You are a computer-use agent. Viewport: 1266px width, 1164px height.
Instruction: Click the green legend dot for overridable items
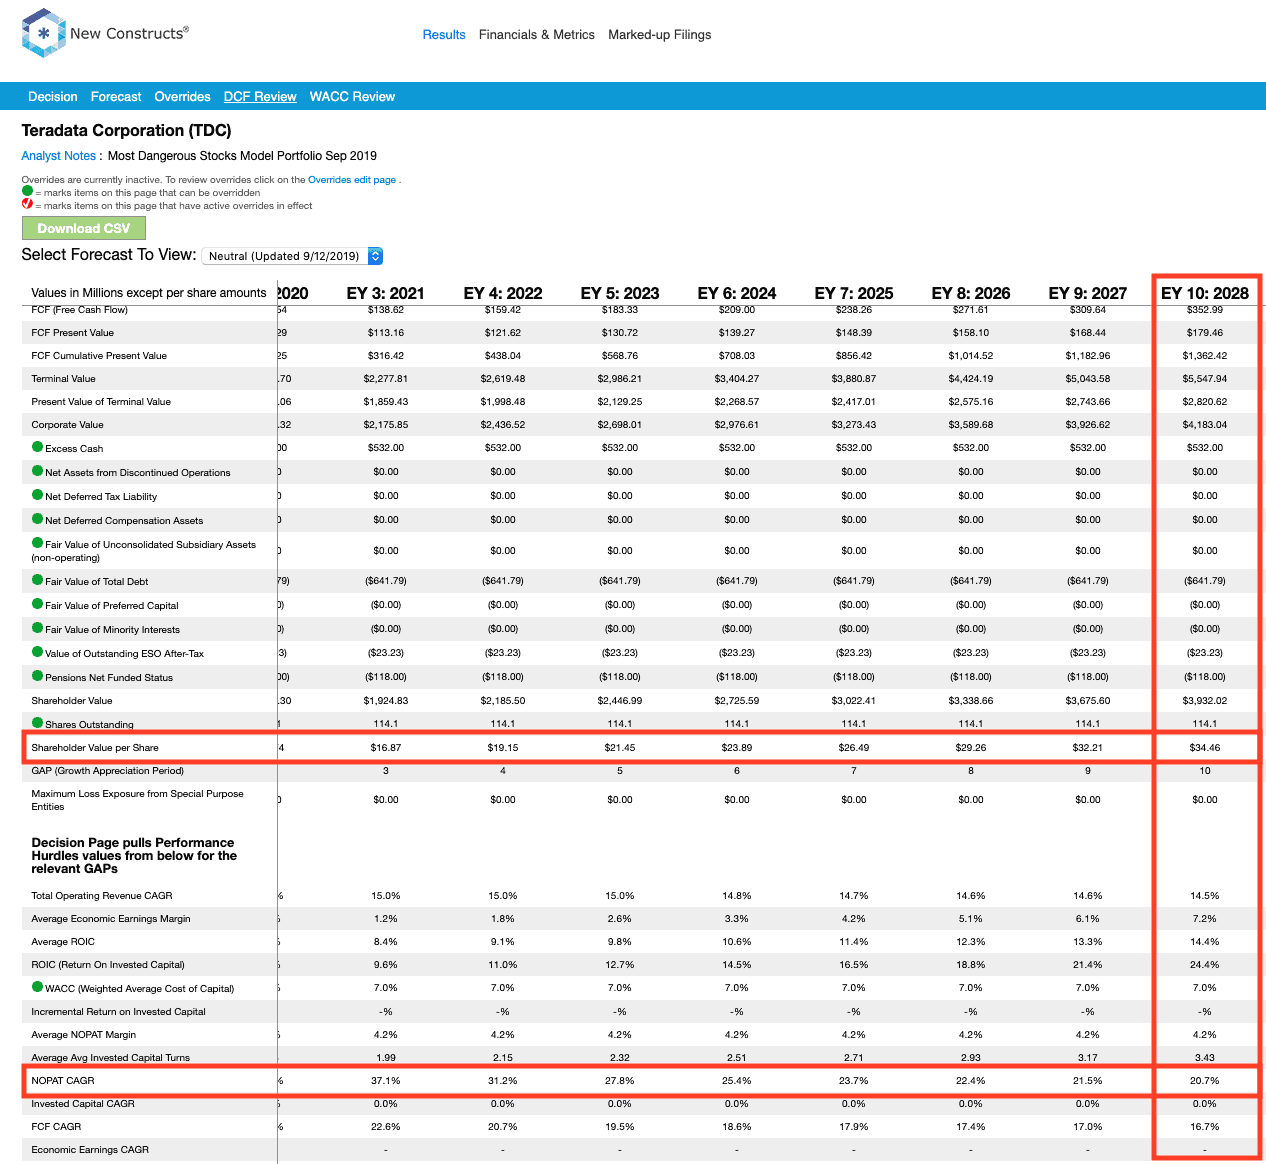(x=27, y=191)
